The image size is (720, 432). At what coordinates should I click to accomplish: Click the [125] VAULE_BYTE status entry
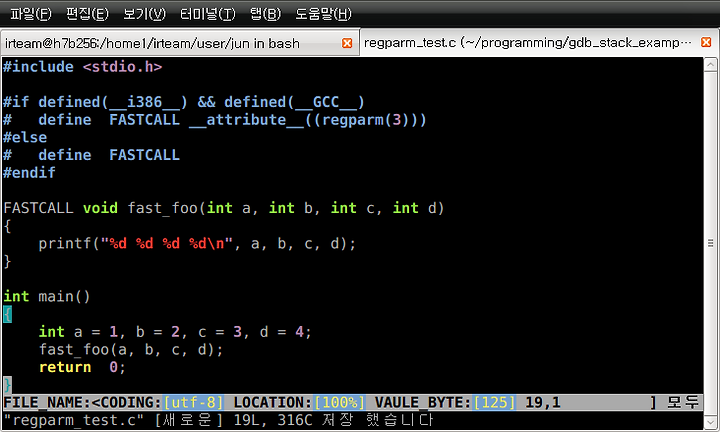[x=495, y=403]
